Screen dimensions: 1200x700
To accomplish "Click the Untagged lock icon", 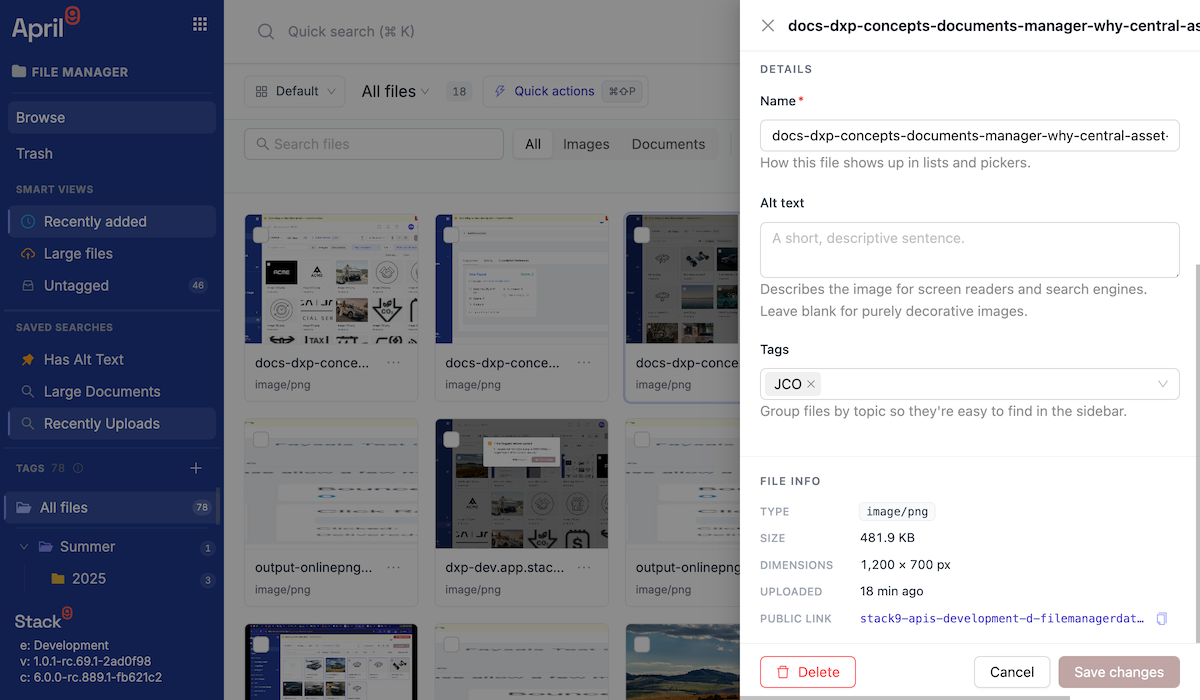I will (x=28, y=285).
